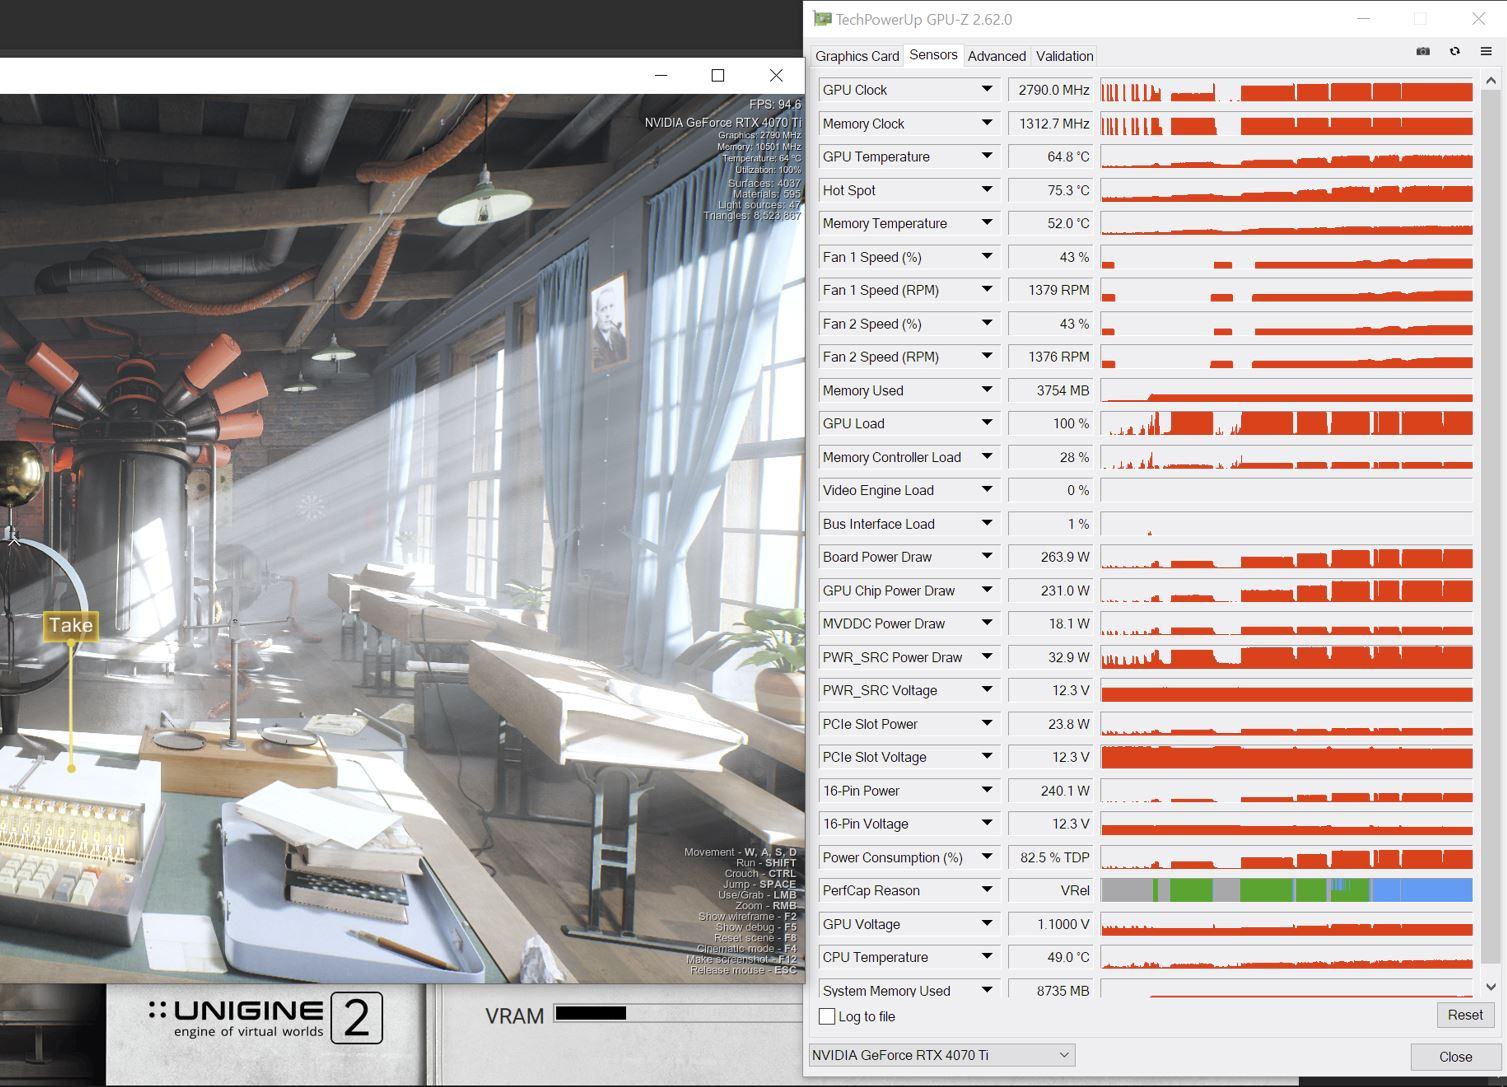Open the Advanced tab

996,56
